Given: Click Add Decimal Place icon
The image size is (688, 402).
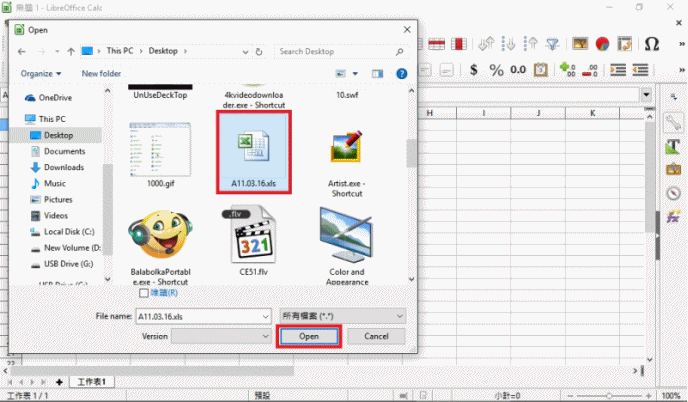Looking at the screenshot, I should [568, 69].
